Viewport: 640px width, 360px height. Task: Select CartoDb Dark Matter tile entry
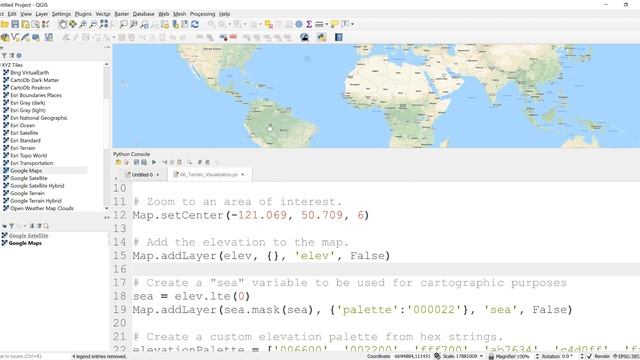35,80
